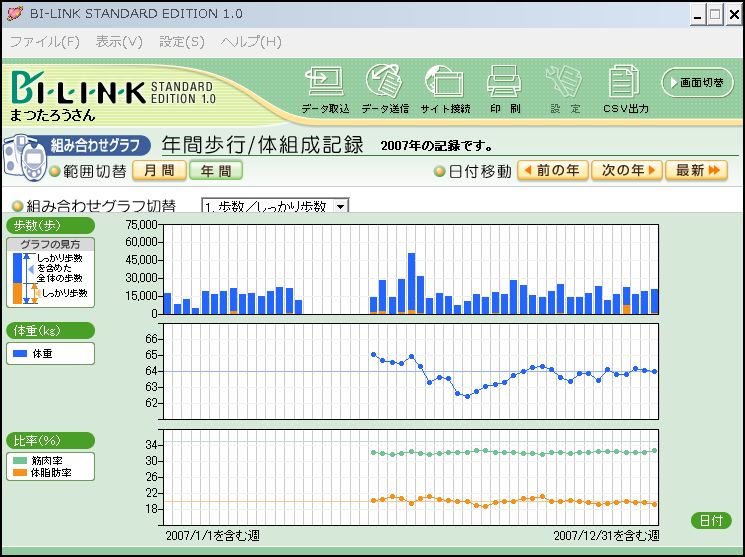The image size is (745, 557).
Task: Switch range to 月間 (monthly)
Action: pyautogui.click(x=159, y=171)
